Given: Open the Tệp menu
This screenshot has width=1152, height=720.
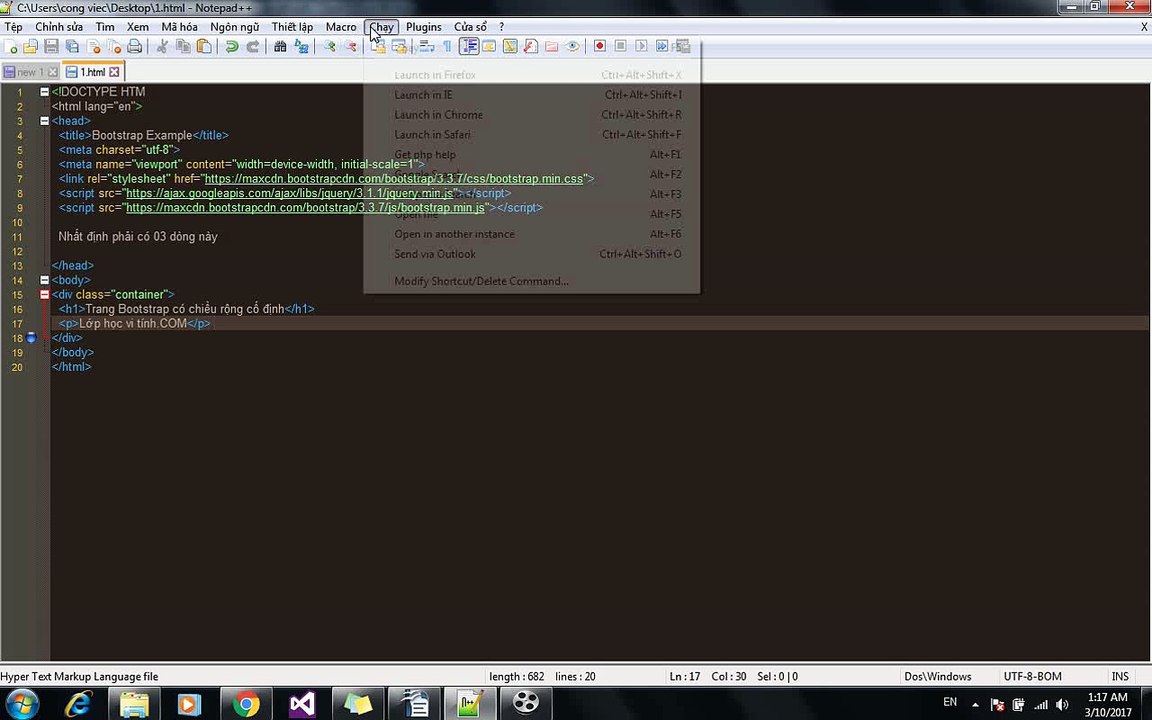Looking at the screenshot, I should tap(13, 27).
